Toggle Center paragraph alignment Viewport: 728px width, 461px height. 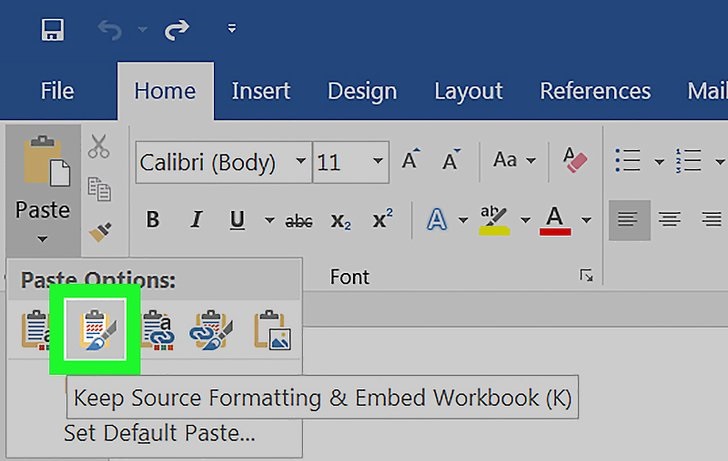pos(670,220)
